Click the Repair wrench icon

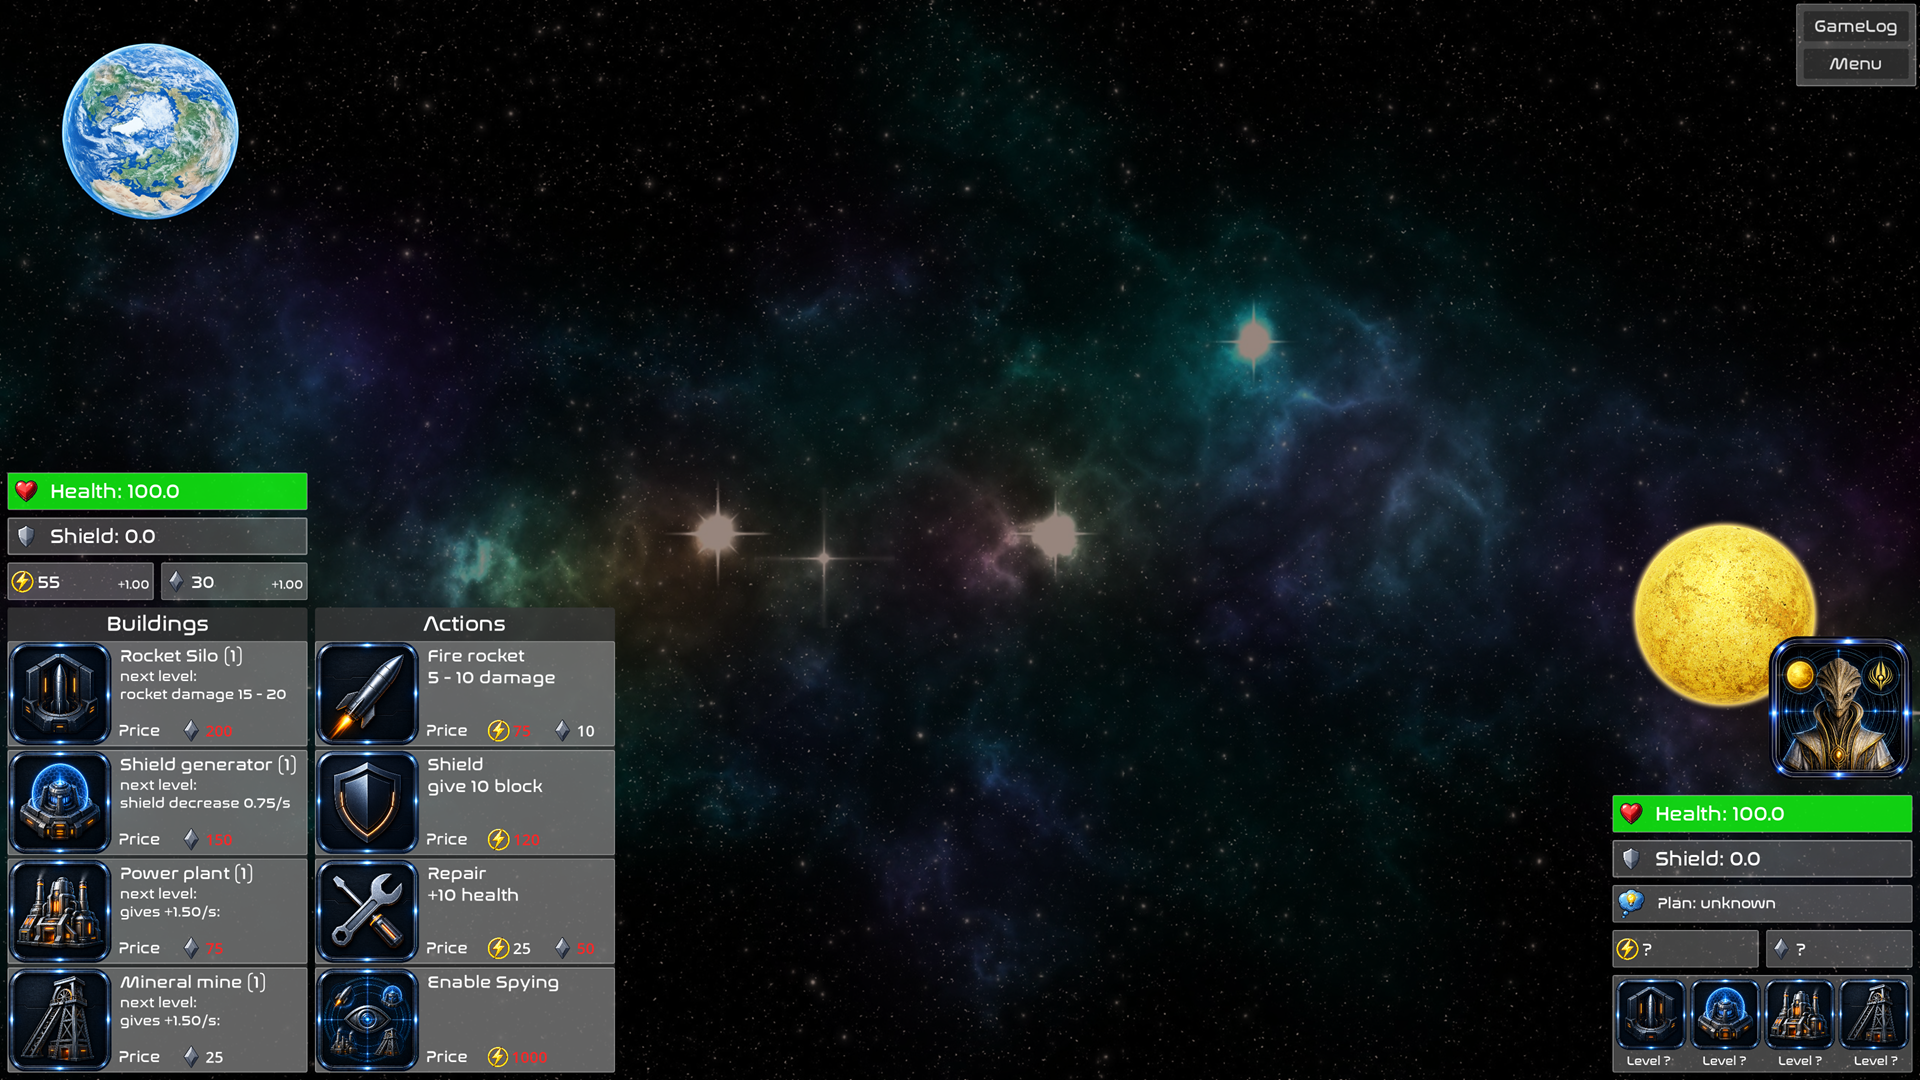pyautogui.click(x=367, y=911)
